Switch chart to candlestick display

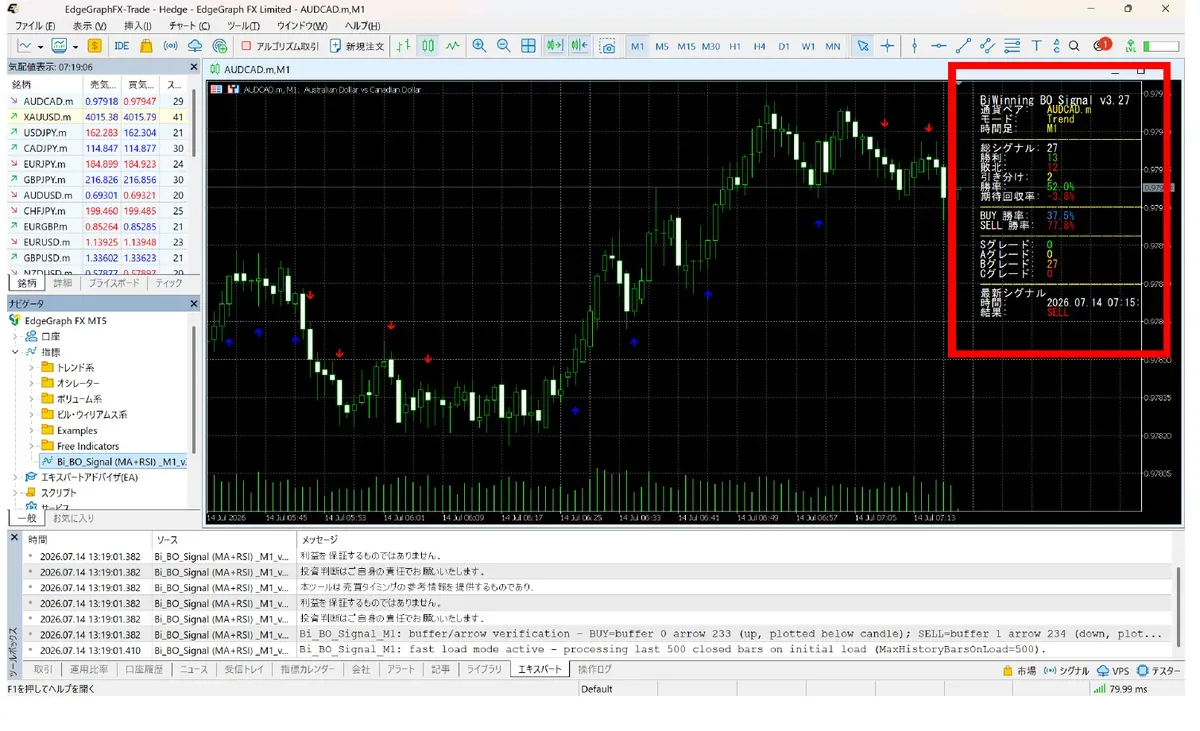click(428, 46)
